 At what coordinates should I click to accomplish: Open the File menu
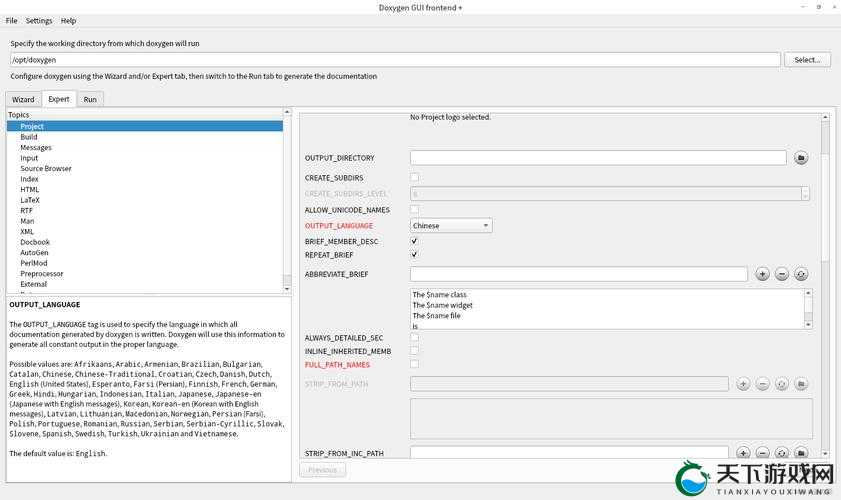pos(11,20)
